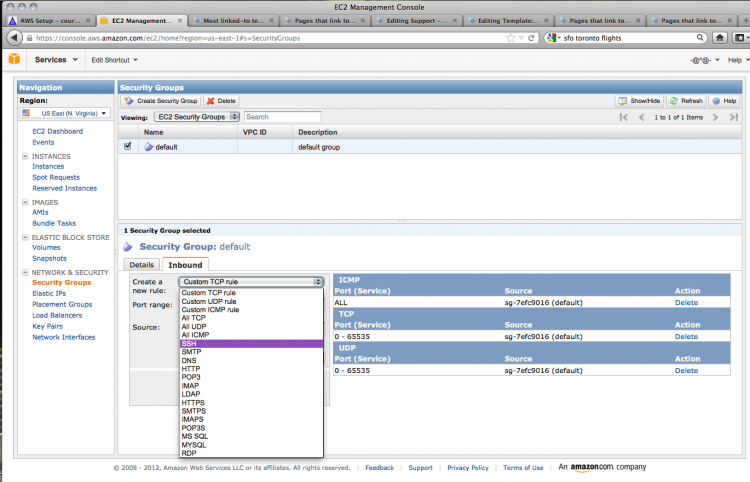Open Elastic IPs link
The image size is (750, 482).
tap(49, 294)
